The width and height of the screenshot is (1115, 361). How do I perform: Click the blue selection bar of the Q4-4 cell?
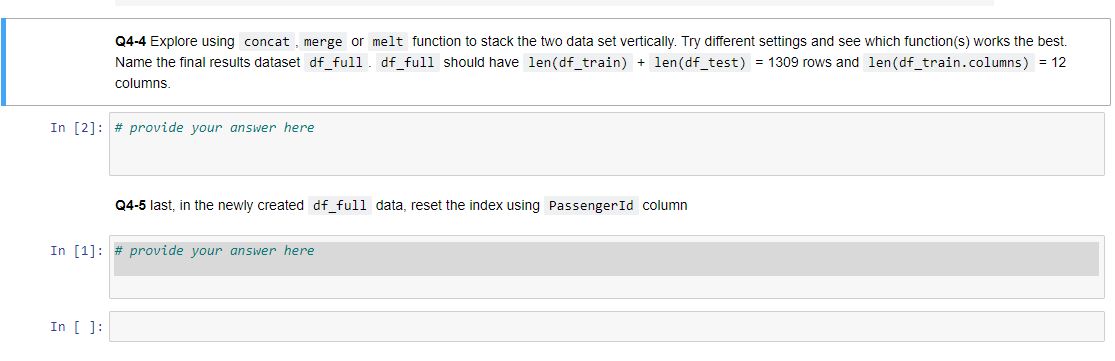point(4,62)
